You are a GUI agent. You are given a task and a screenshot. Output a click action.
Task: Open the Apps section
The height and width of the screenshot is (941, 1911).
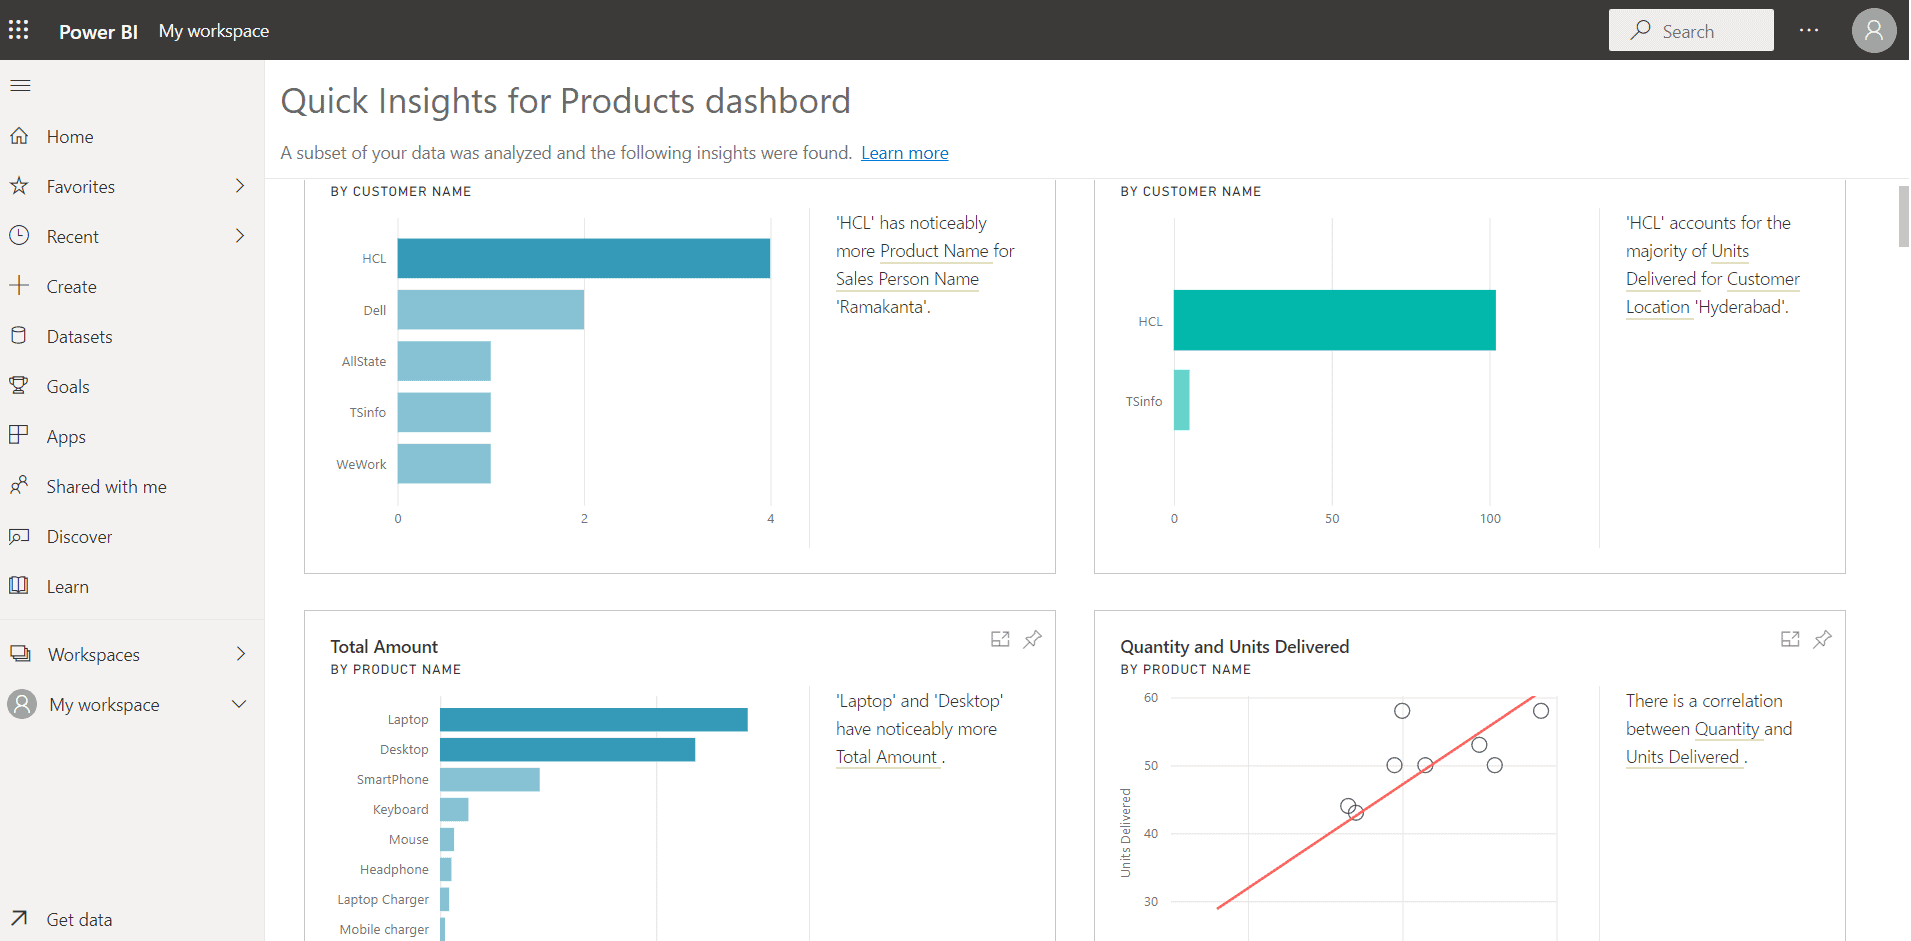[66, 436]
